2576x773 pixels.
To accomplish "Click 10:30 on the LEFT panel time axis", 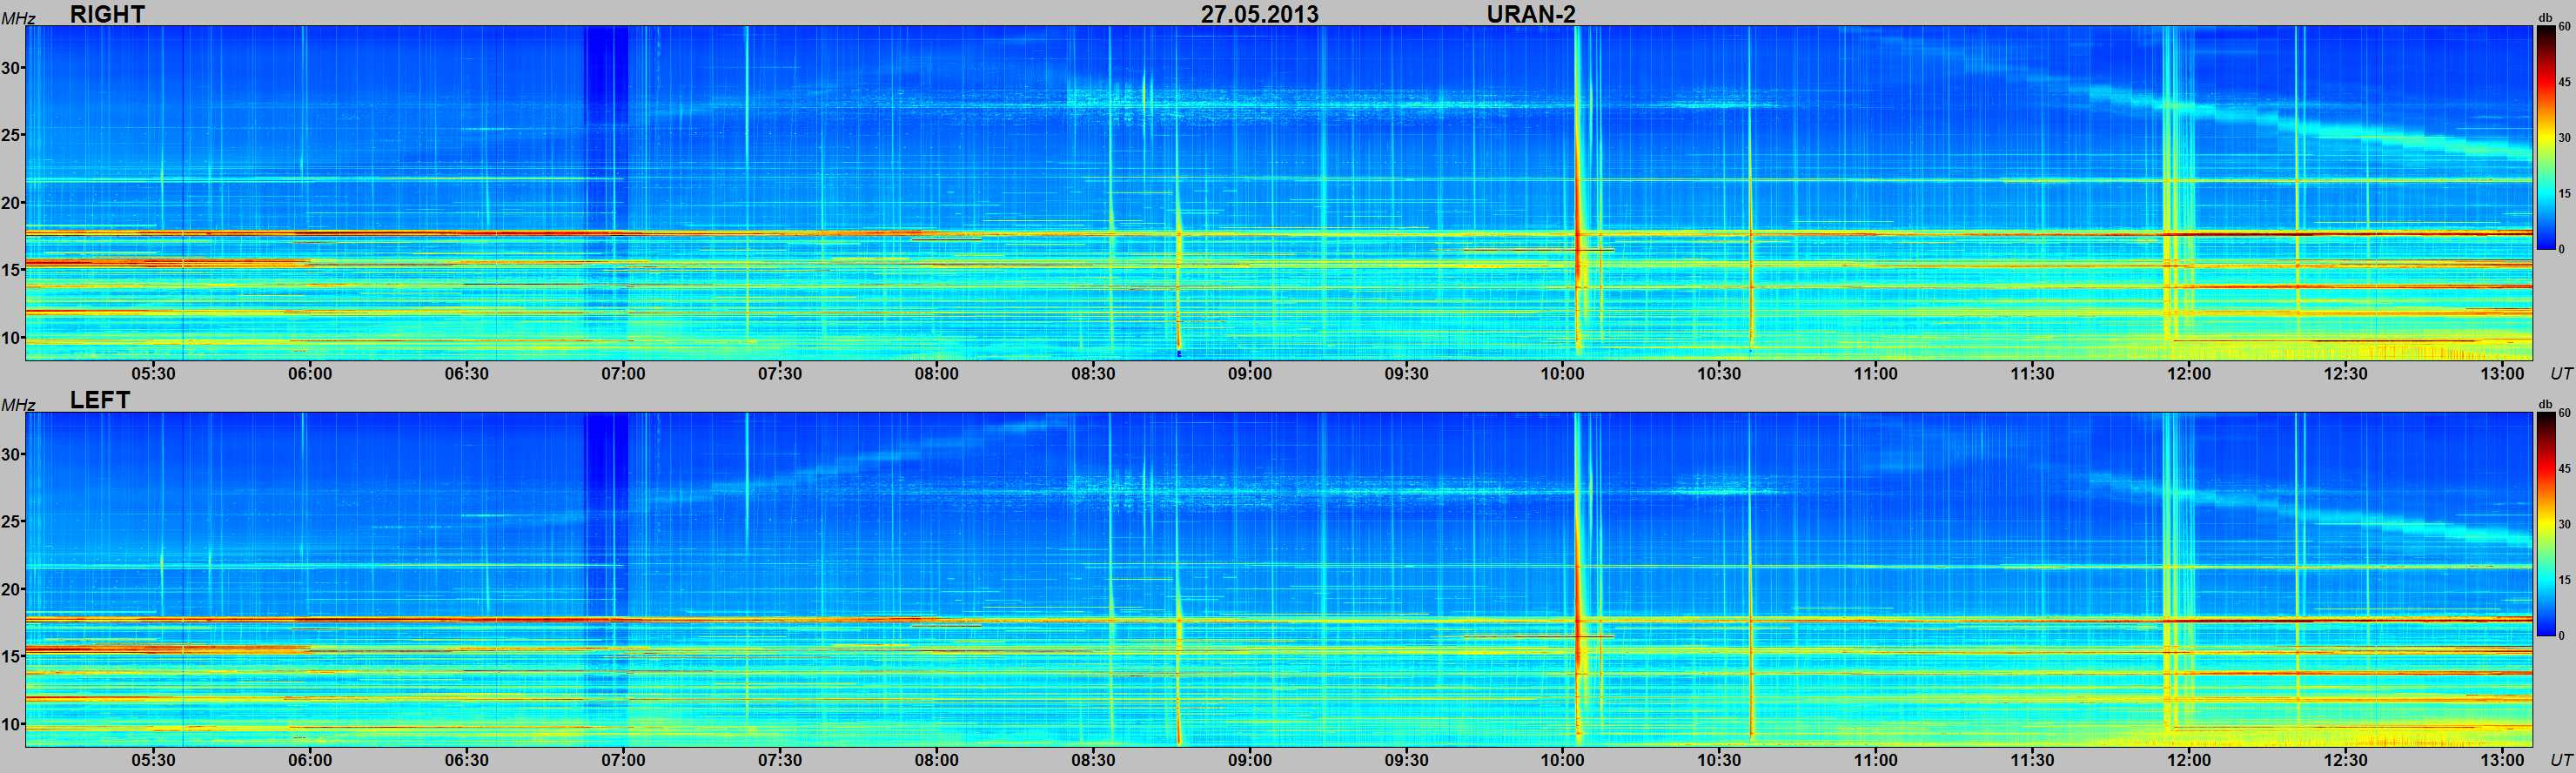I will (x=1719, y=760).
